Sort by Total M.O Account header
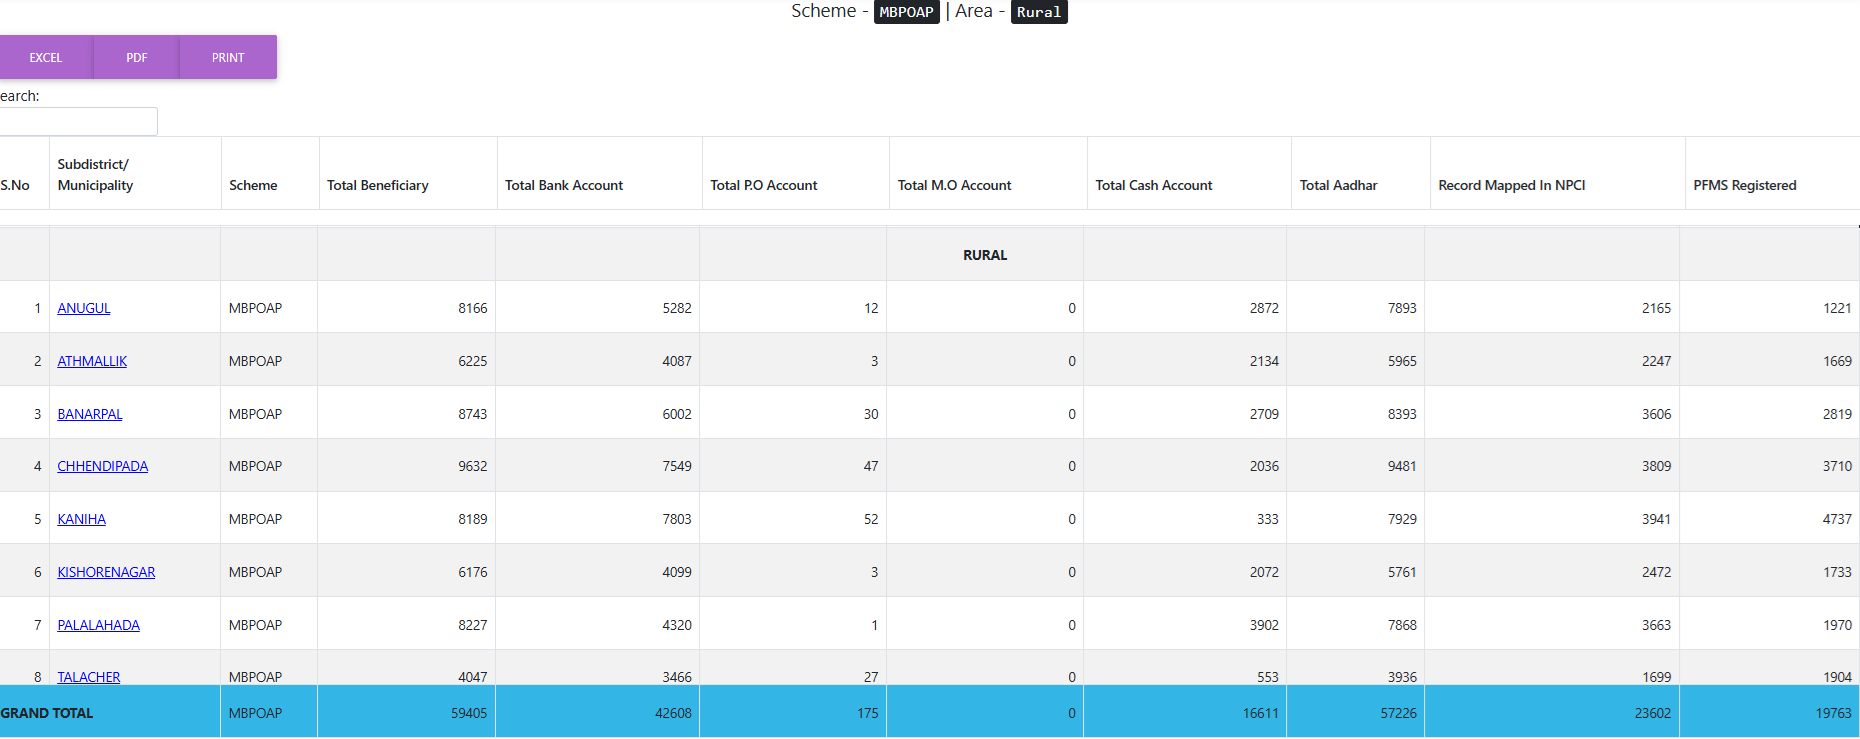Image resolution: width=1860 pixels, height=739 pixels. pos(988,174)
